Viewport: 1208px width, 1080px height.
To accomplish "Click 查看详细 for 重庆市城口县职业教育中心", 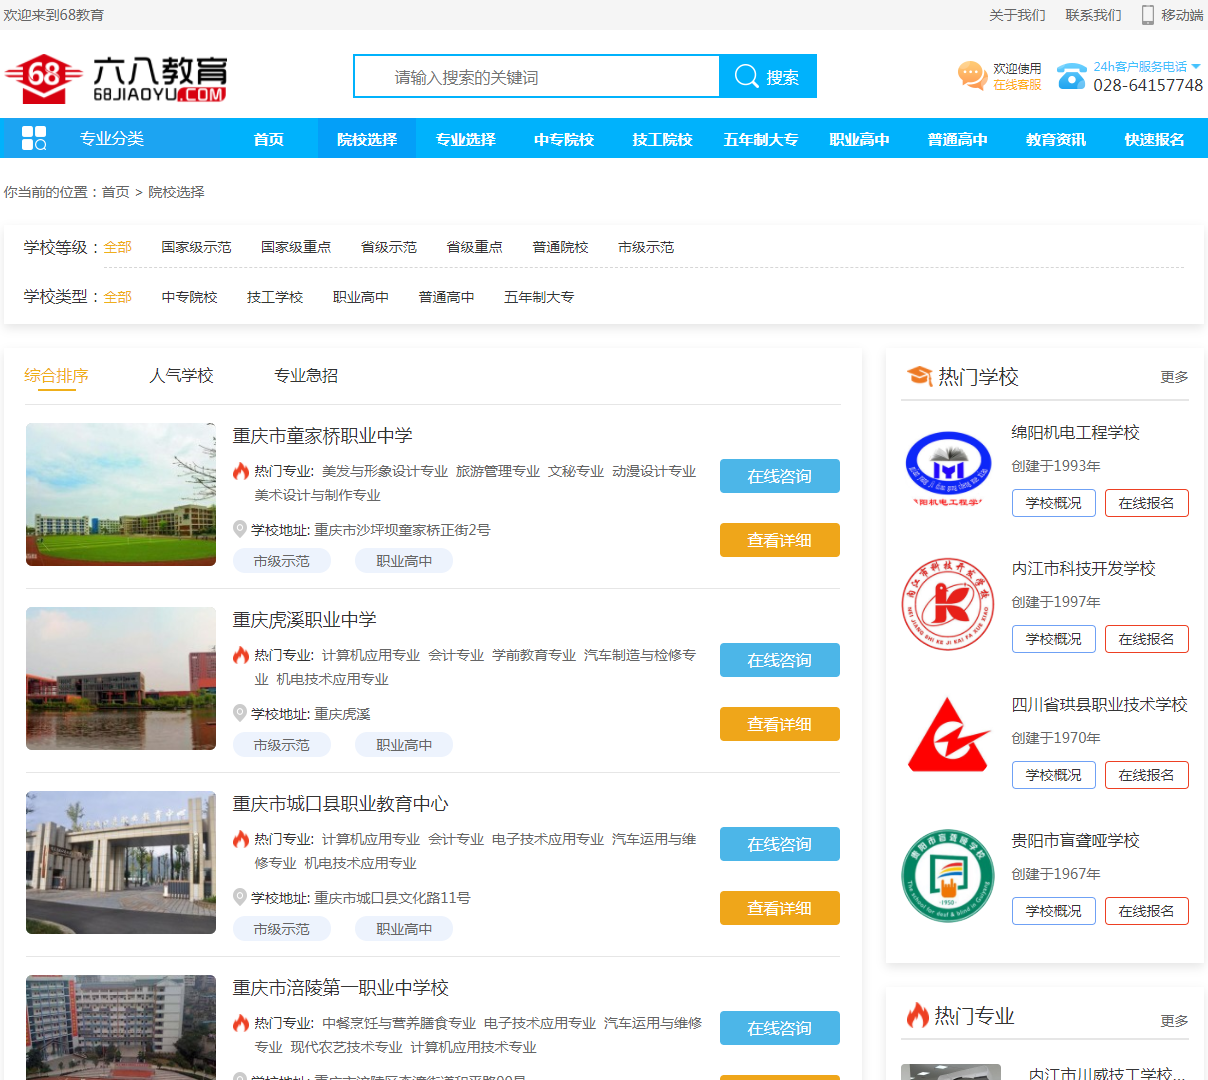I will [780, 908].
